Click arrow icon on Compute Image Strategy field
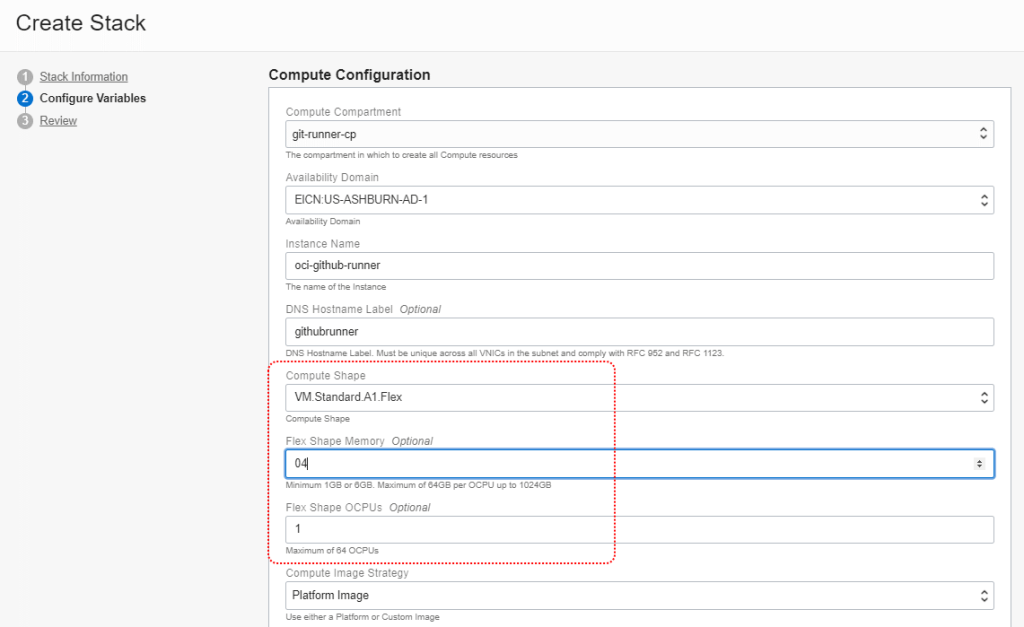1024x627 pixels. (x=982, y=596)
